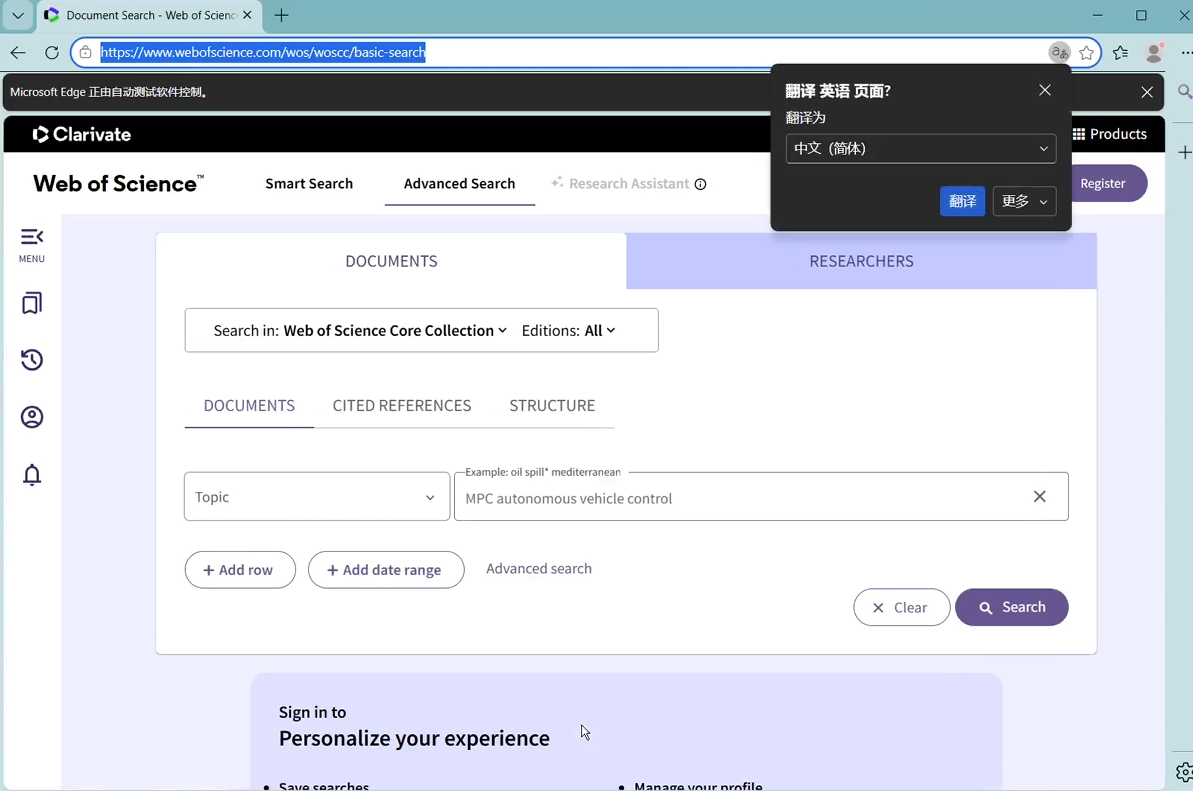
Task: Open the marked list bookmark icon
Action: pos(31,303)
